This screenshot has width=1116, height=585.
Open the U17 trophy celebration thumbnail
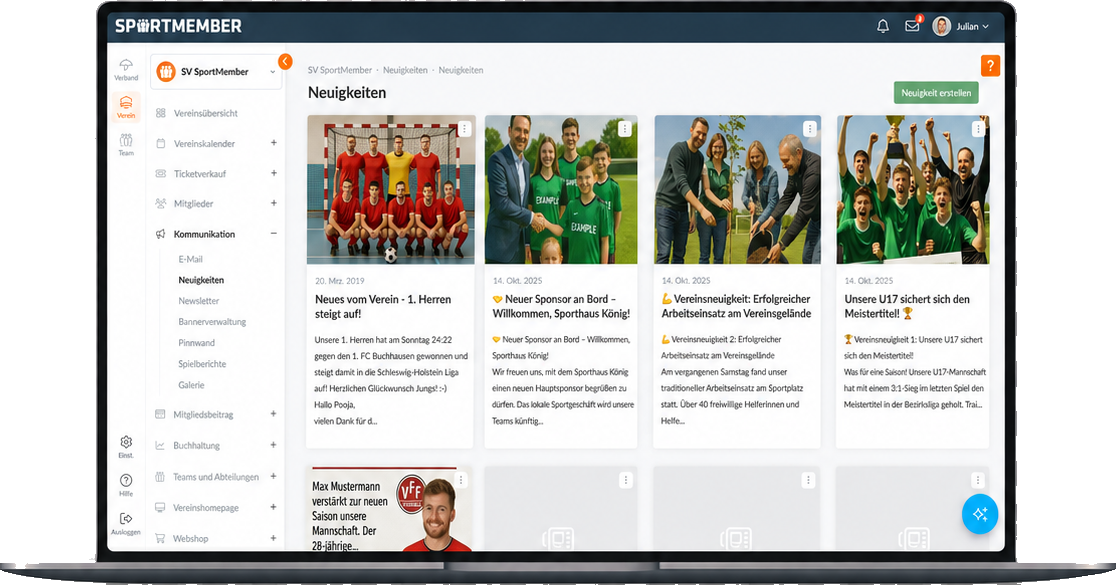click(x=913, y=189)
